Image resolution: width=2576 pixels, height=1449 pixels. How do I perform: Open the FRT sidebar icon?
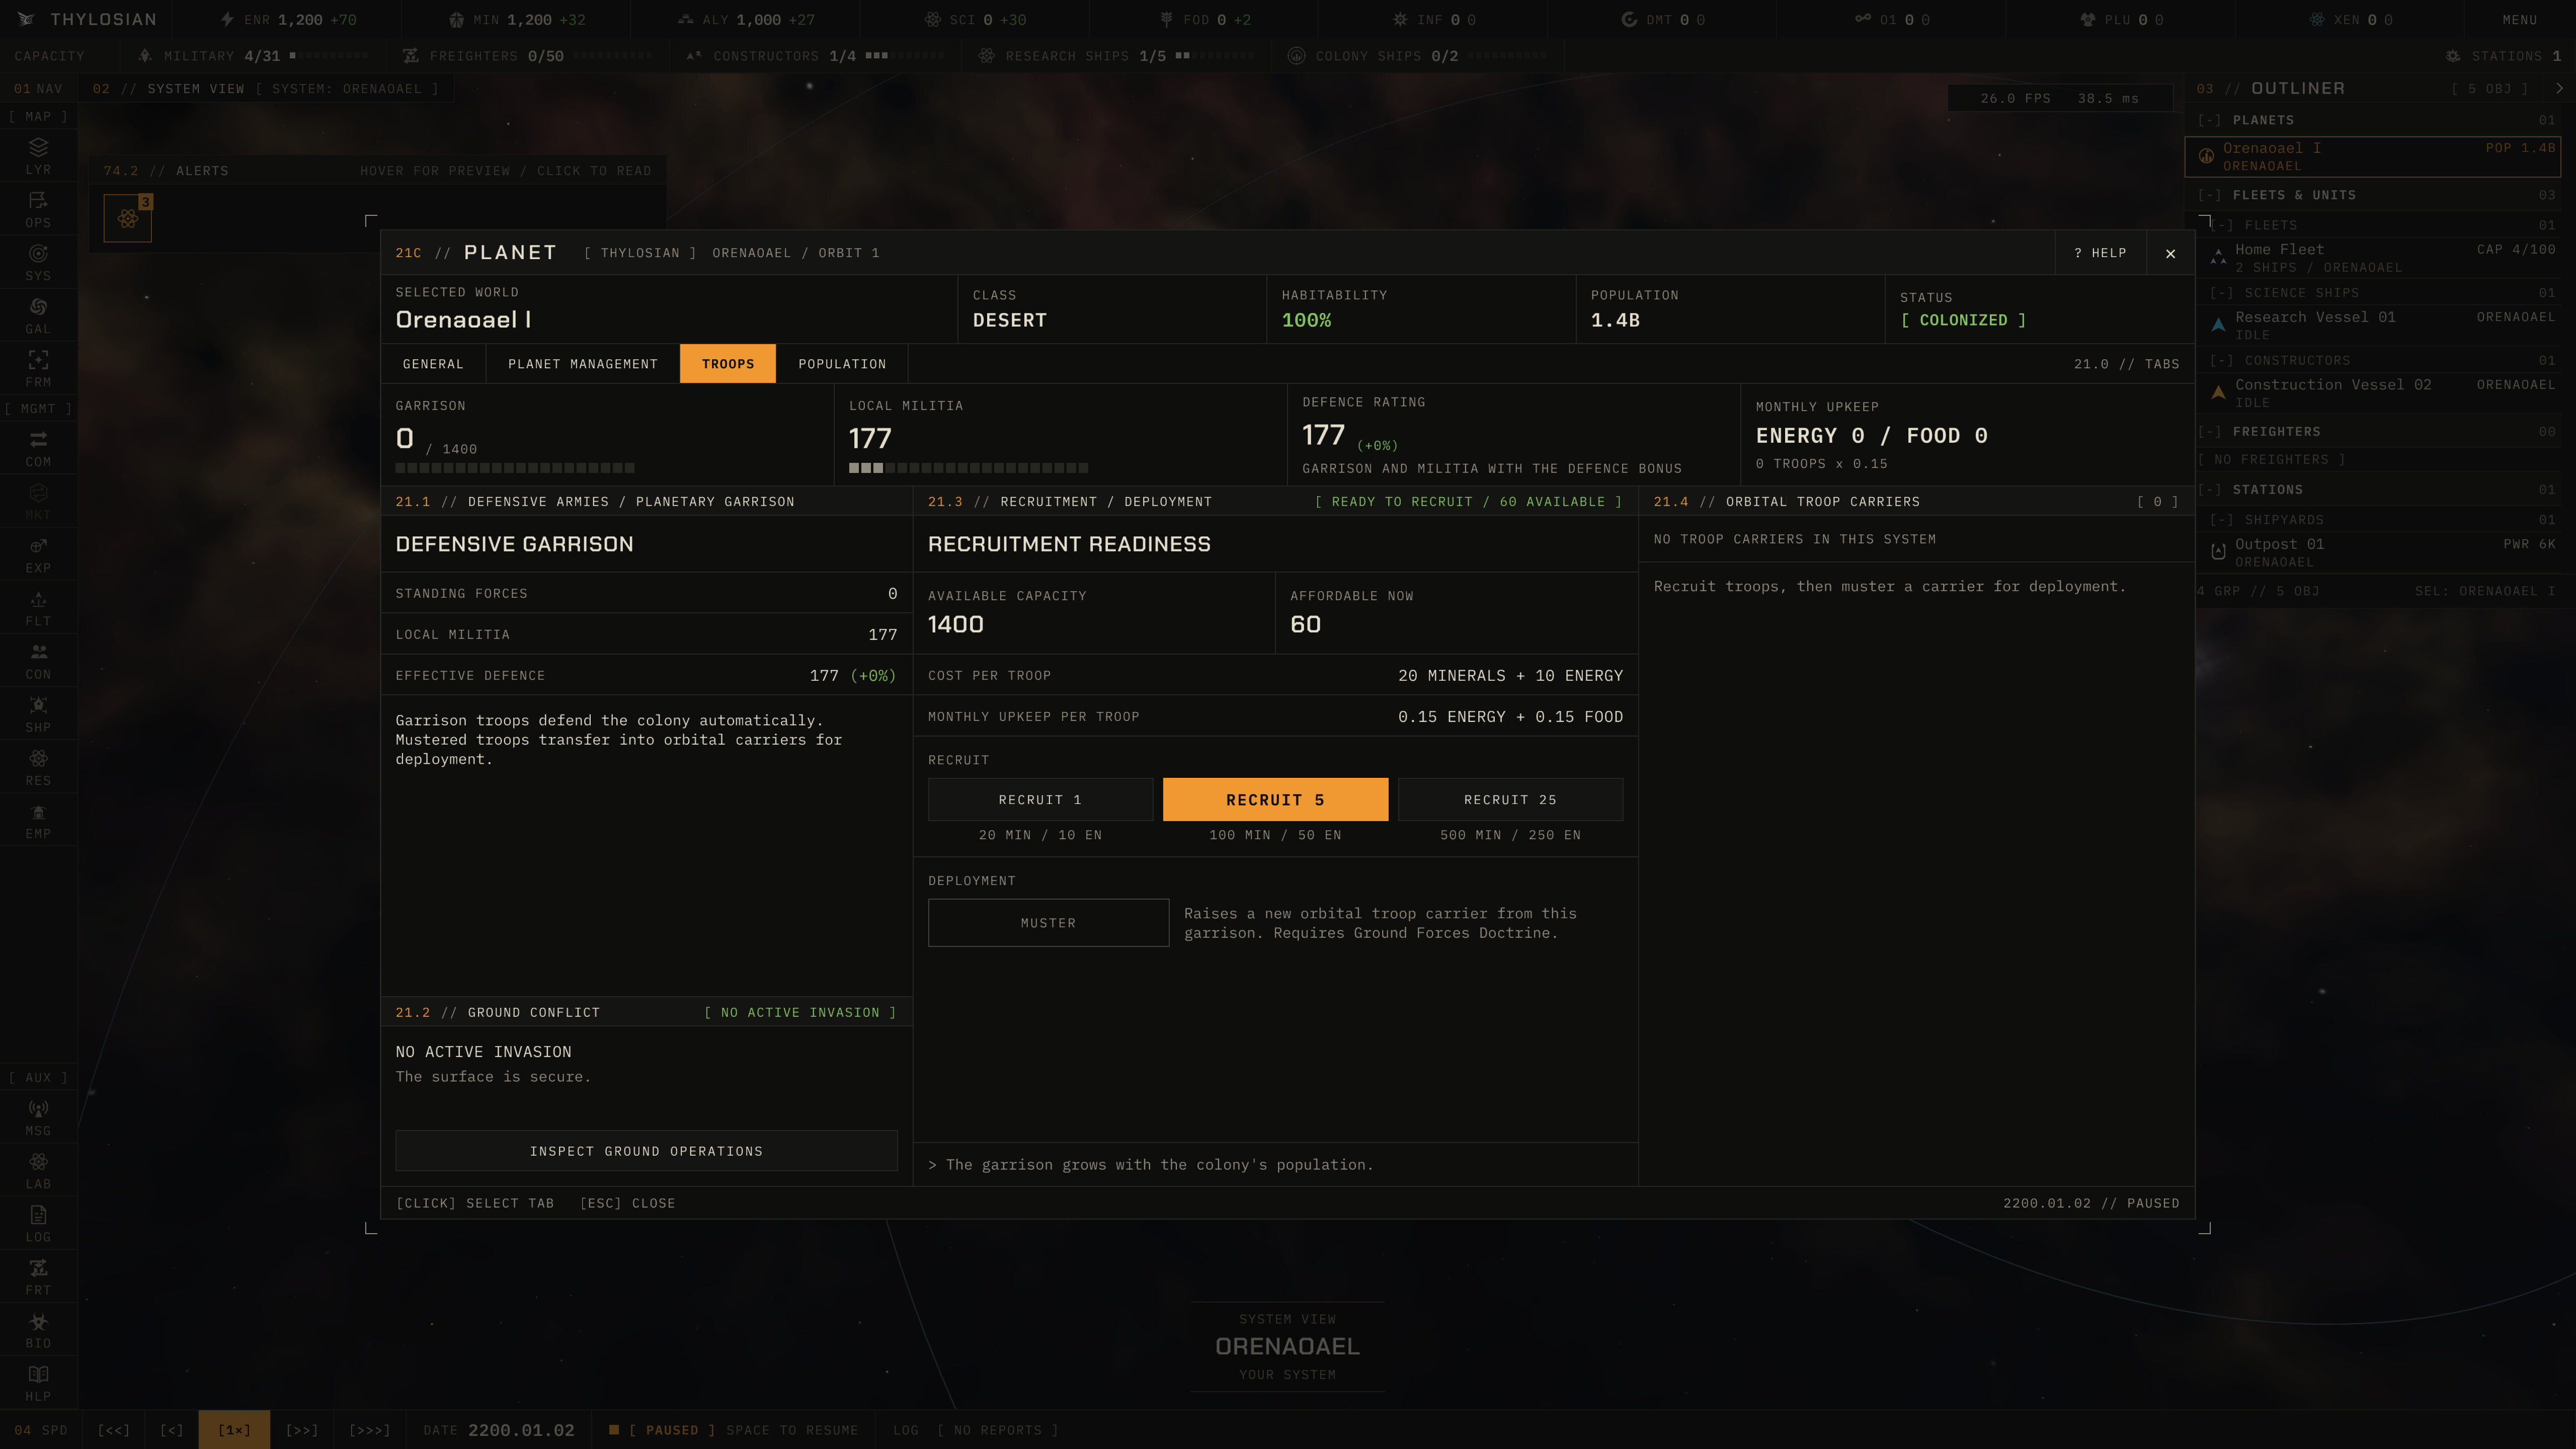tap(38, 1277)
